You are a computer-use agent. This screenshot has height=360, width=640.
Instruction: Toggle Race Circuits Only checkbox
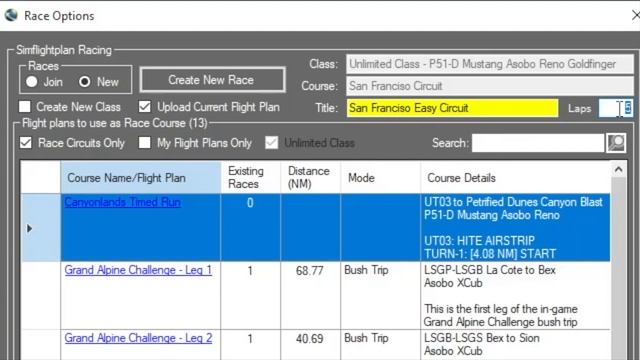coord(26,143)
